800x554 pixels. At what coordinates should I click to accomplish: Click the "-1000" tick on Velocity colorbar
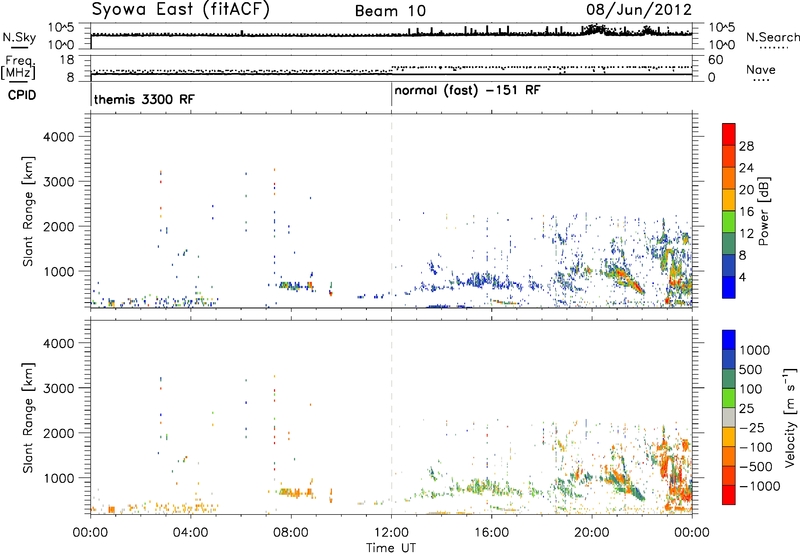(759, 486)
